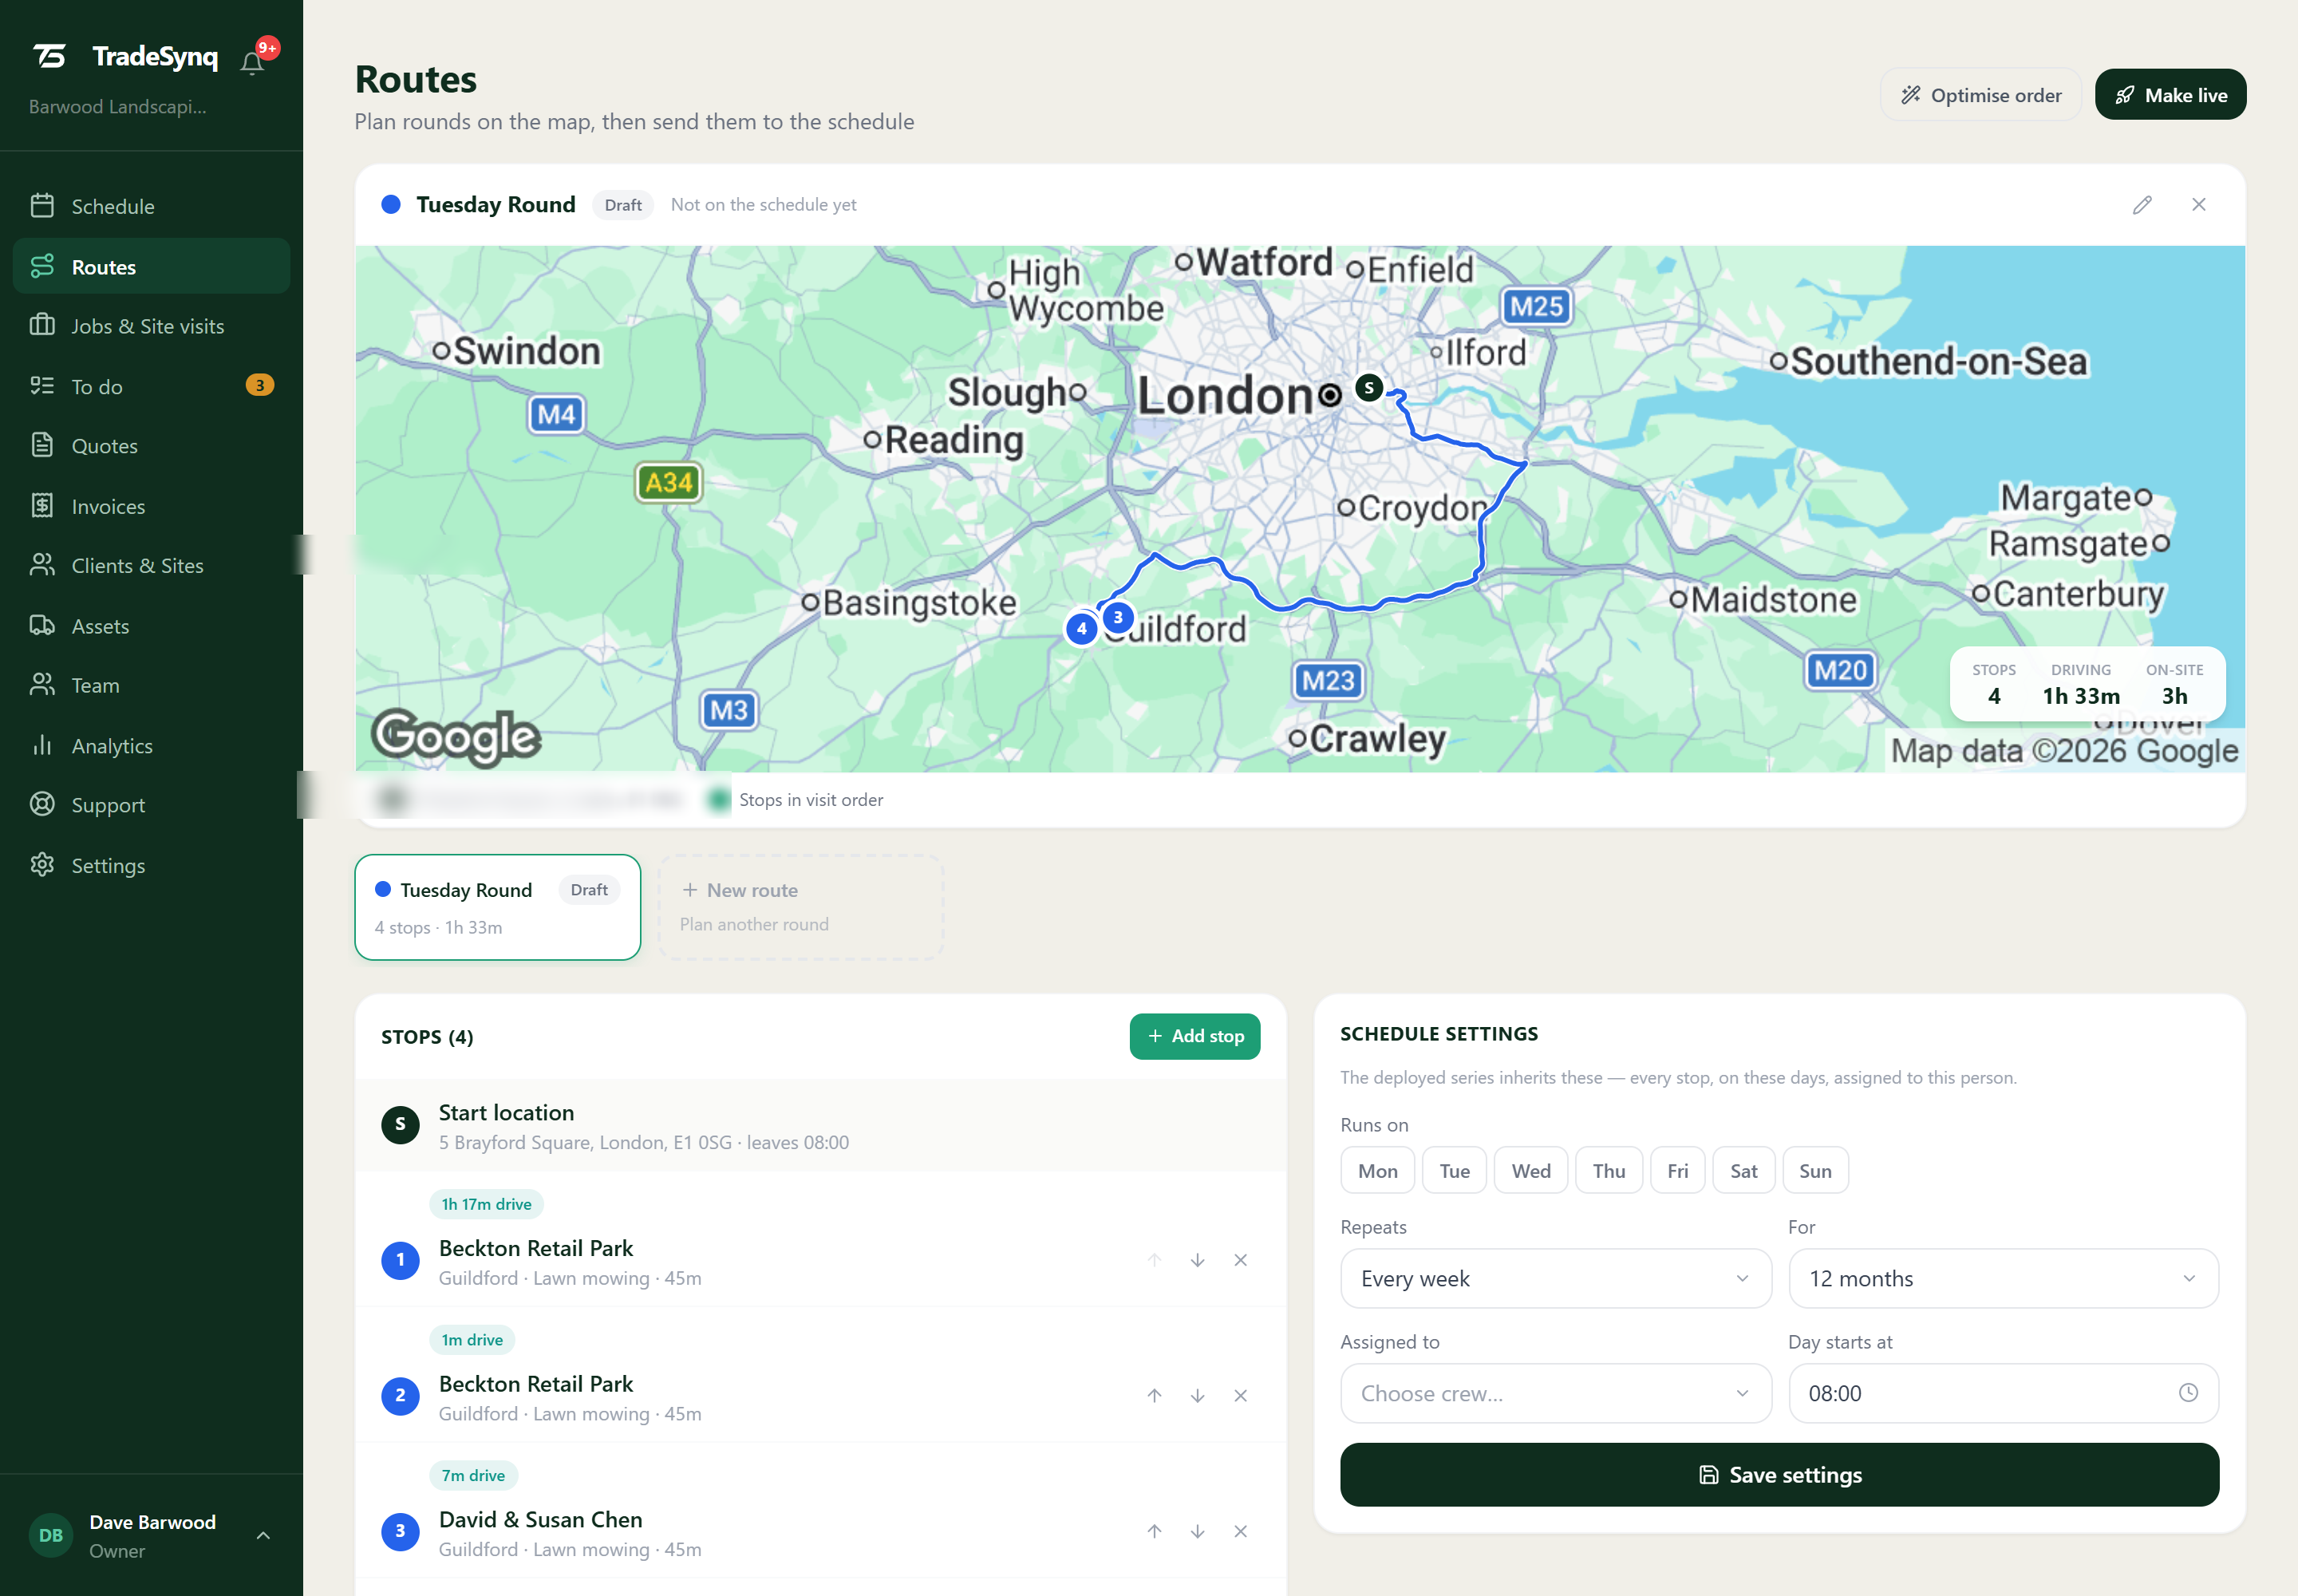The width and height of the screenshot is (2298, 1596).
Task: Open Support in the sidebar
Action: click(x=151, y=805)
